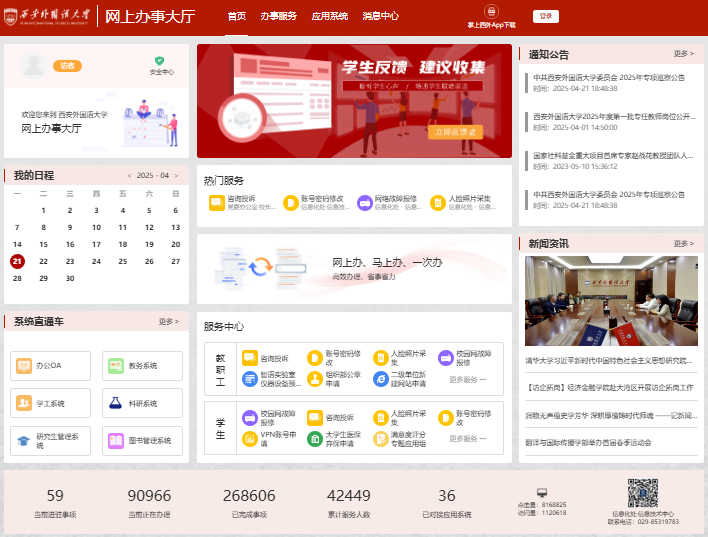Open 二级单位新建网站申请 icon
This screenshot has width=708, height=537.
(x=381, y=379)
